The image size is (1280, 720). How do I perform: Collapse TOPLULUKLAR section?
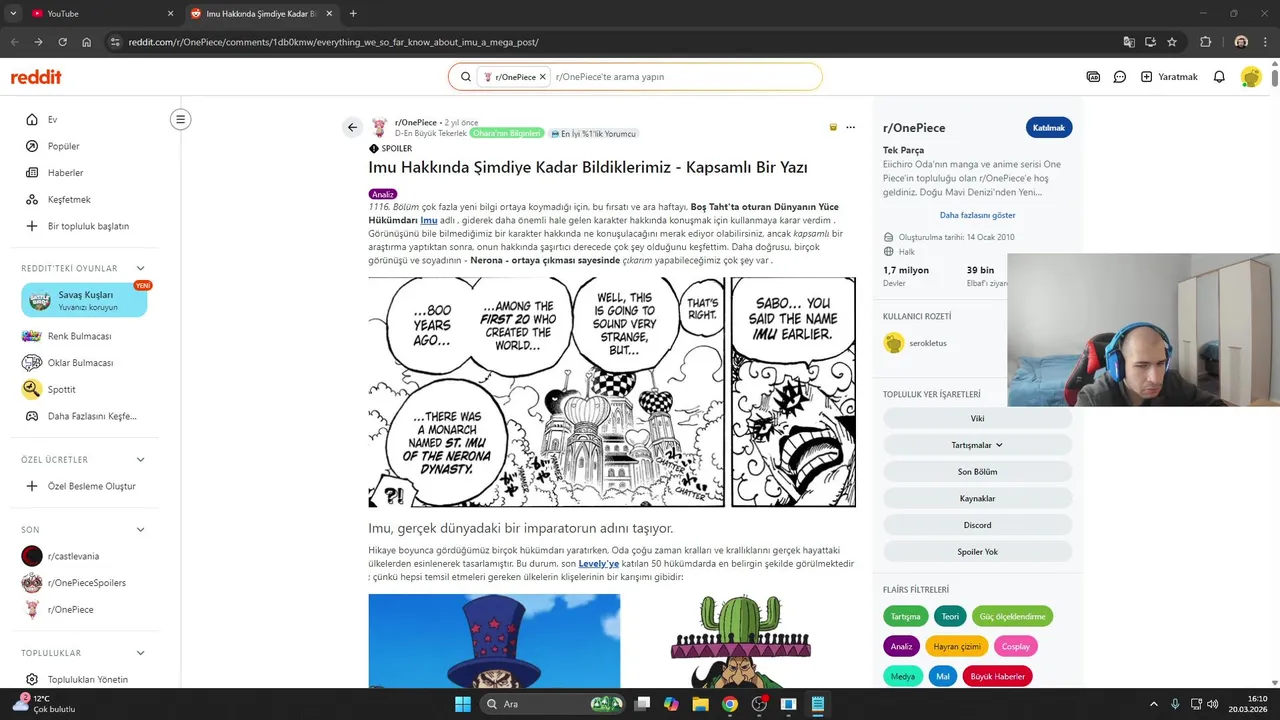click(x=140, y=653)
